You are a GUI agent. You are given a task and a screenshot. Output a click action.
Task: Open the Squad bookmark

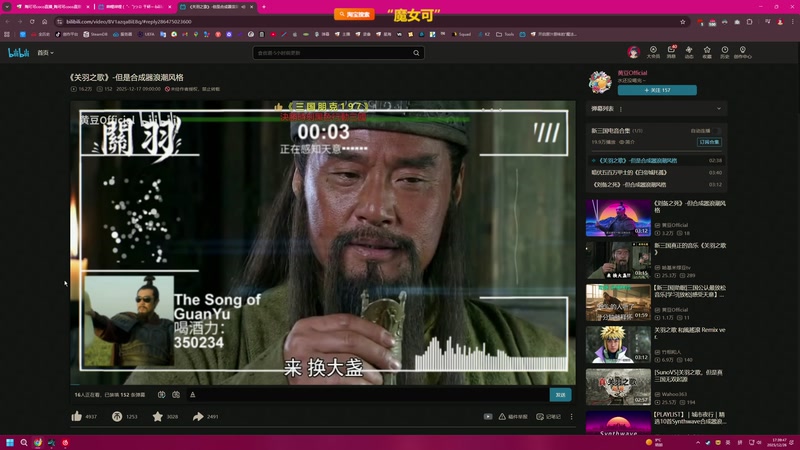[461, 34]
